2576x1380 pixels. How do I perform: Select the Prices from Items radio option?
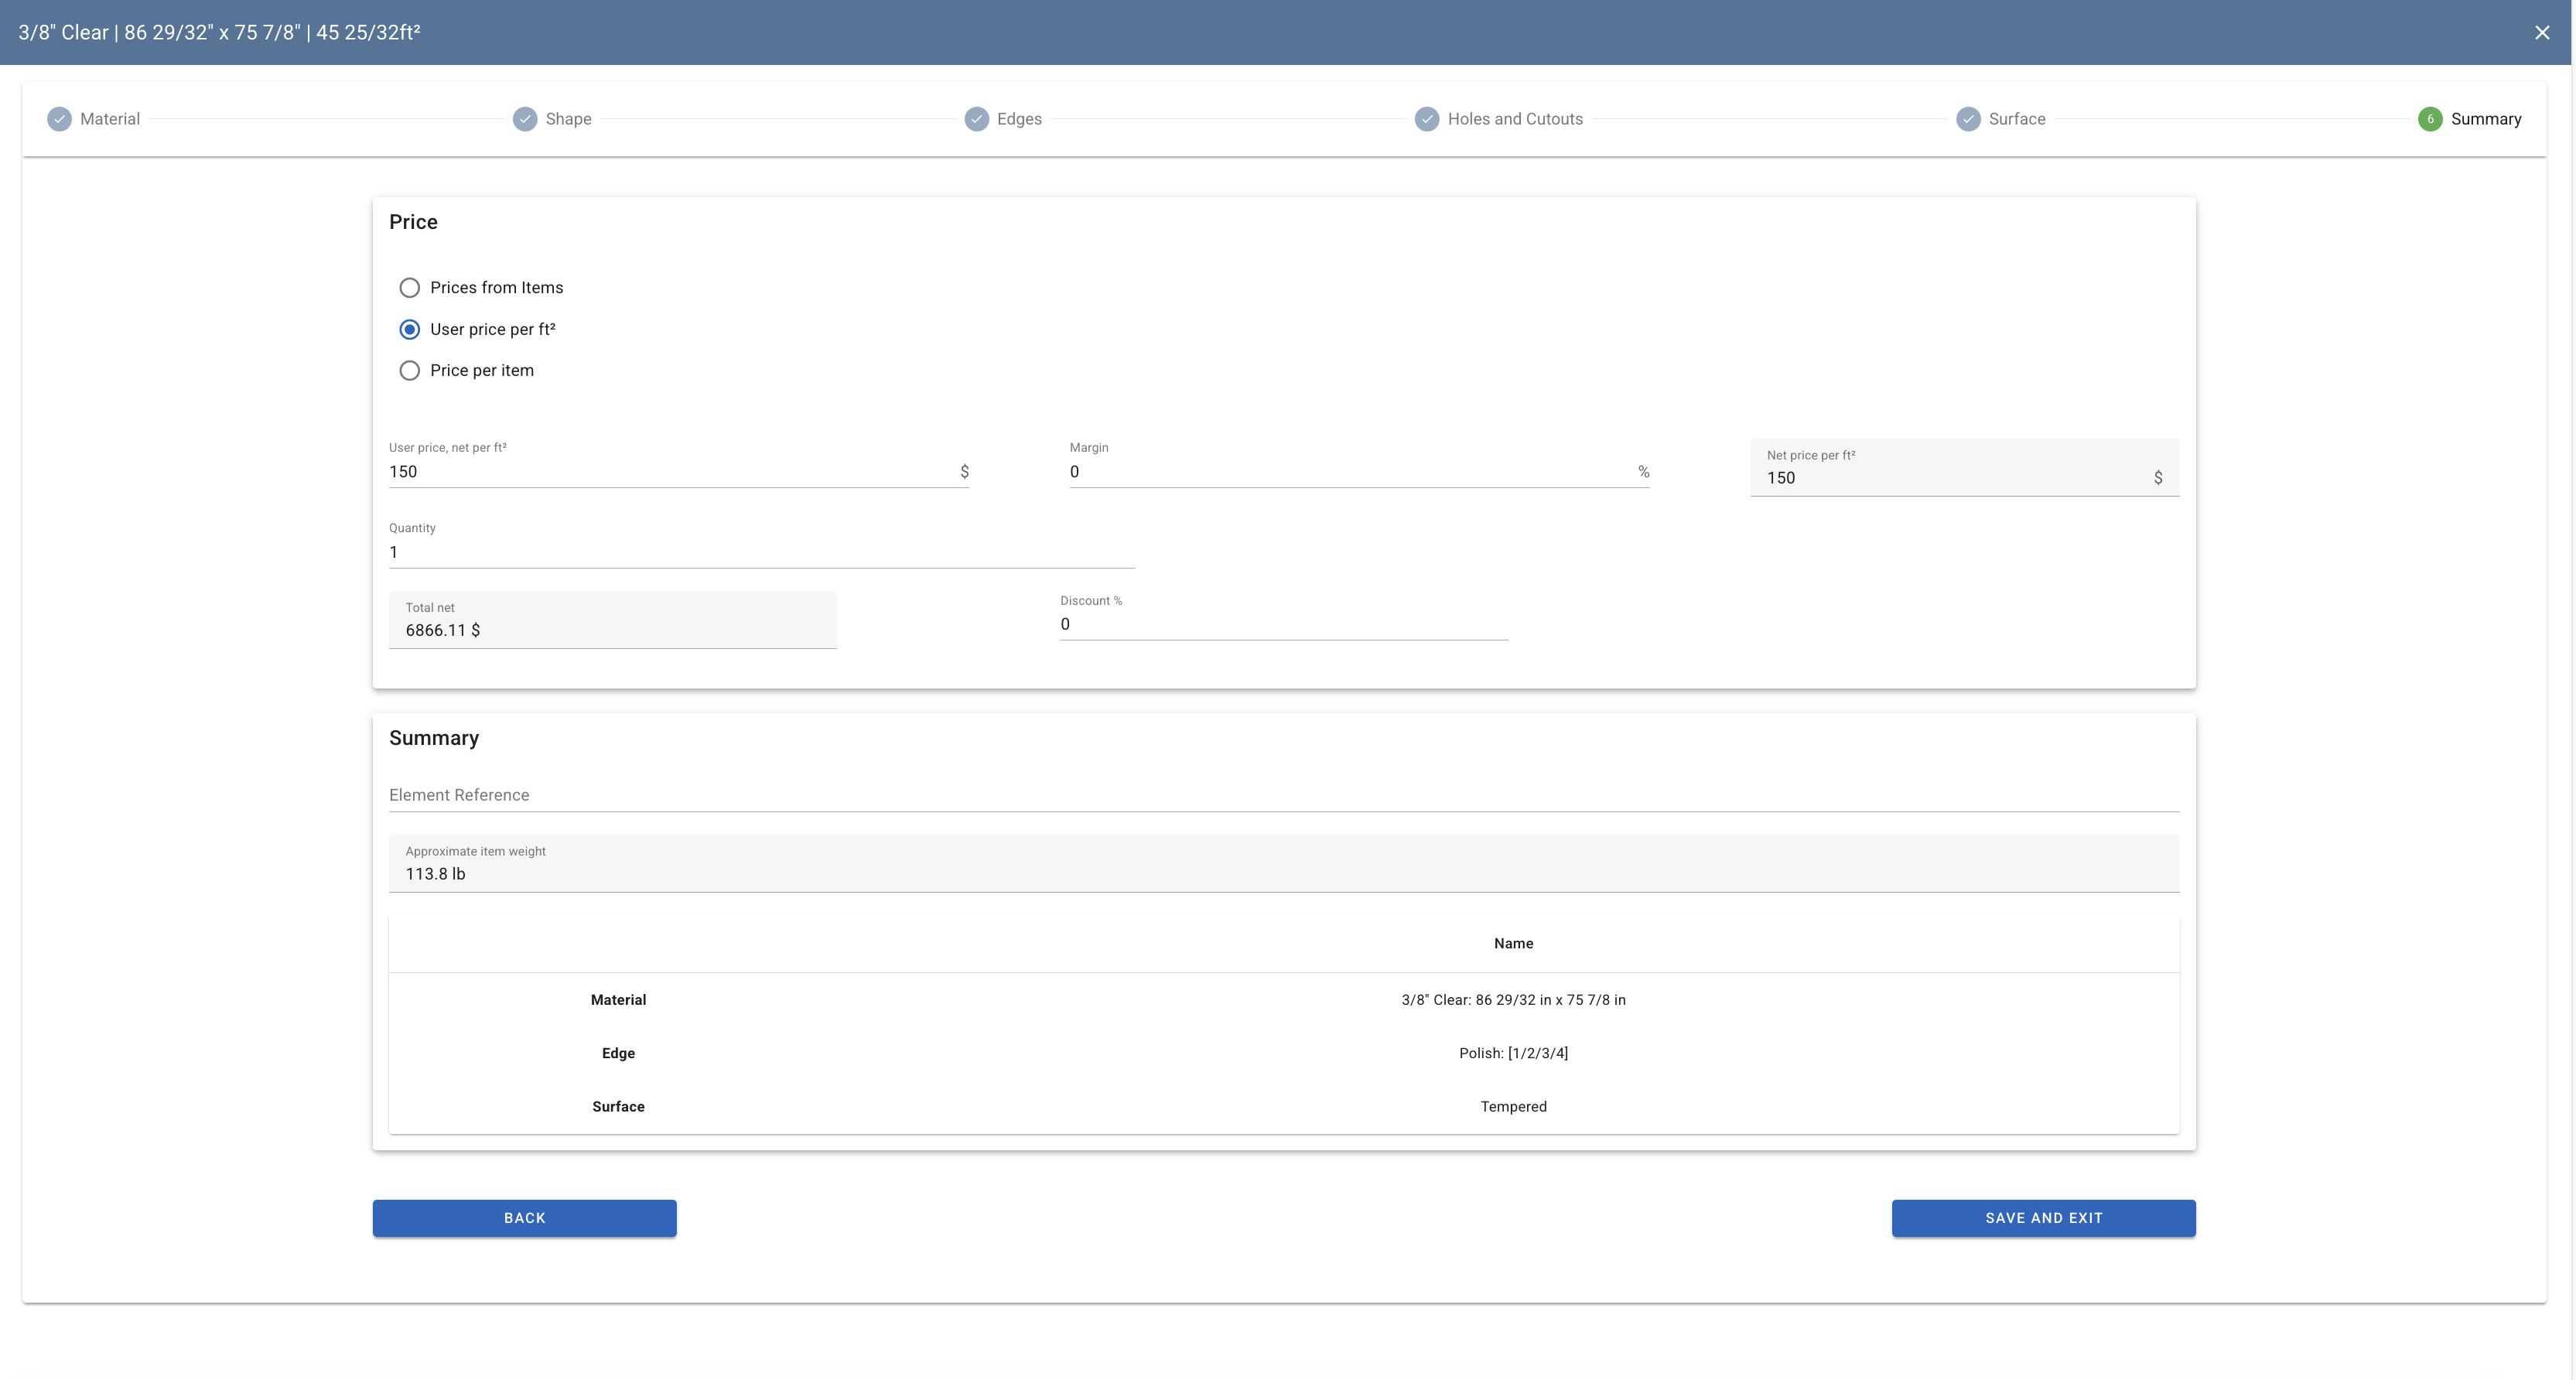click(x=409, y=288)
